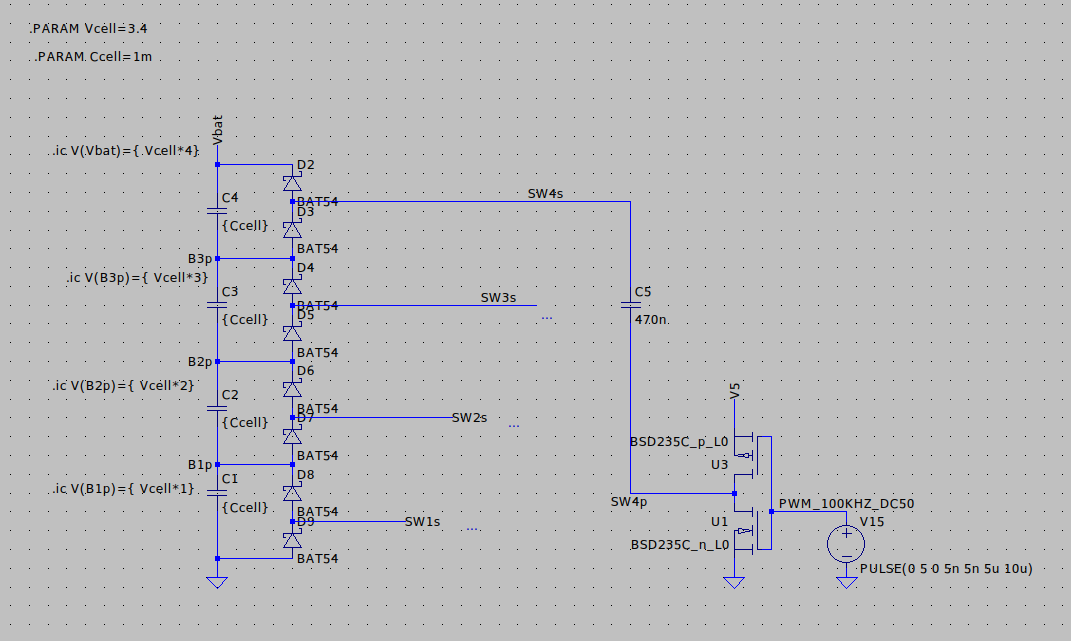Click the C4 capacitor symbol
This screenshot has height=641, width=1071.
coord(217,211)
